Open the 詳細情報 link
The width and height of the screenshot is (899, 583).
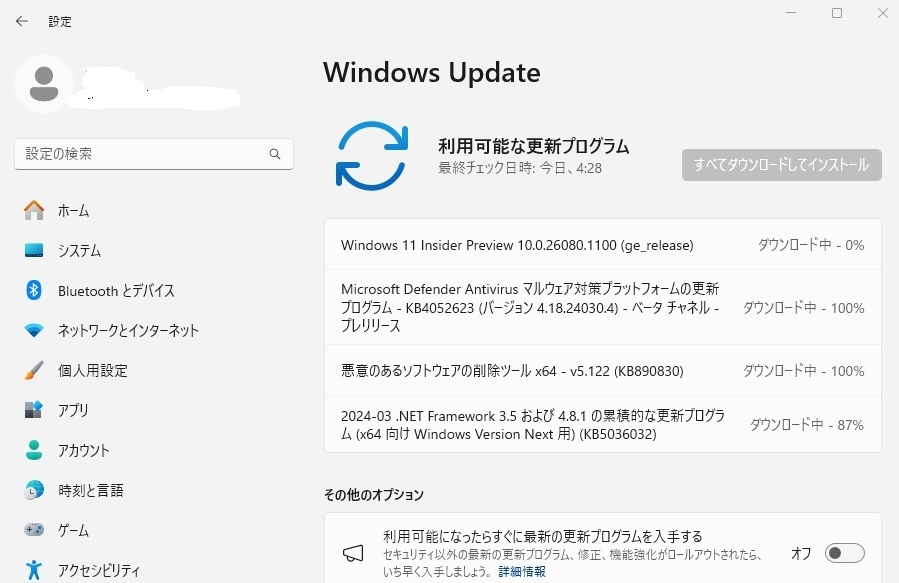tap(522, 571)
